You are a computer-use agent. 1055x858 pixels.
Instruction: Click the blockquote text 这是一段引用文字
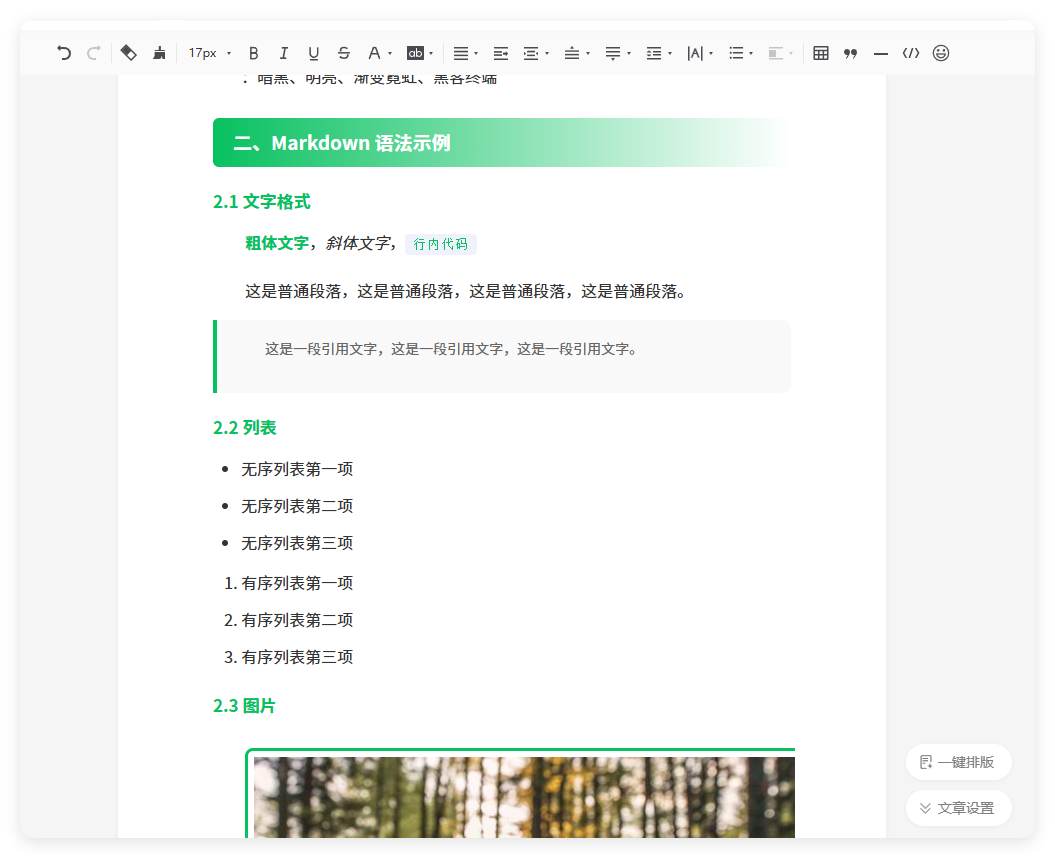point(451,349)
